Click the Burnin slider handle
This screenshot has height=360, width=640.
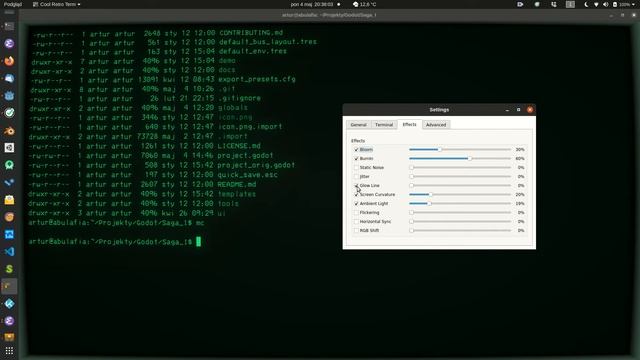(x=470, y=159)
